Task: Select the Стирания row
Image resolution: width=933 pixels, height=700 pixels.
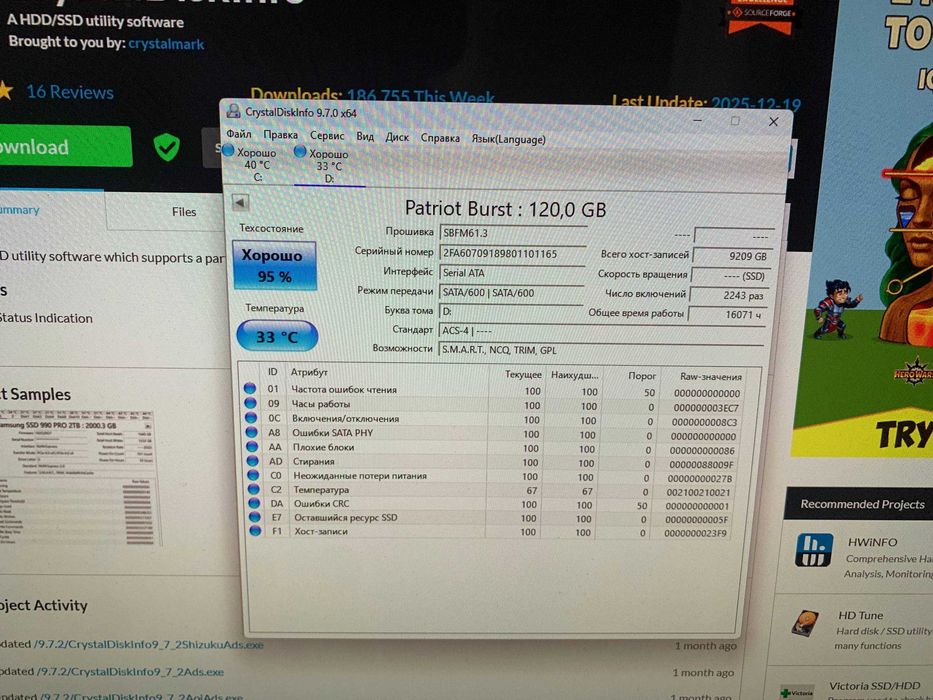Action: pyautogui.click(x=493, y=462)
